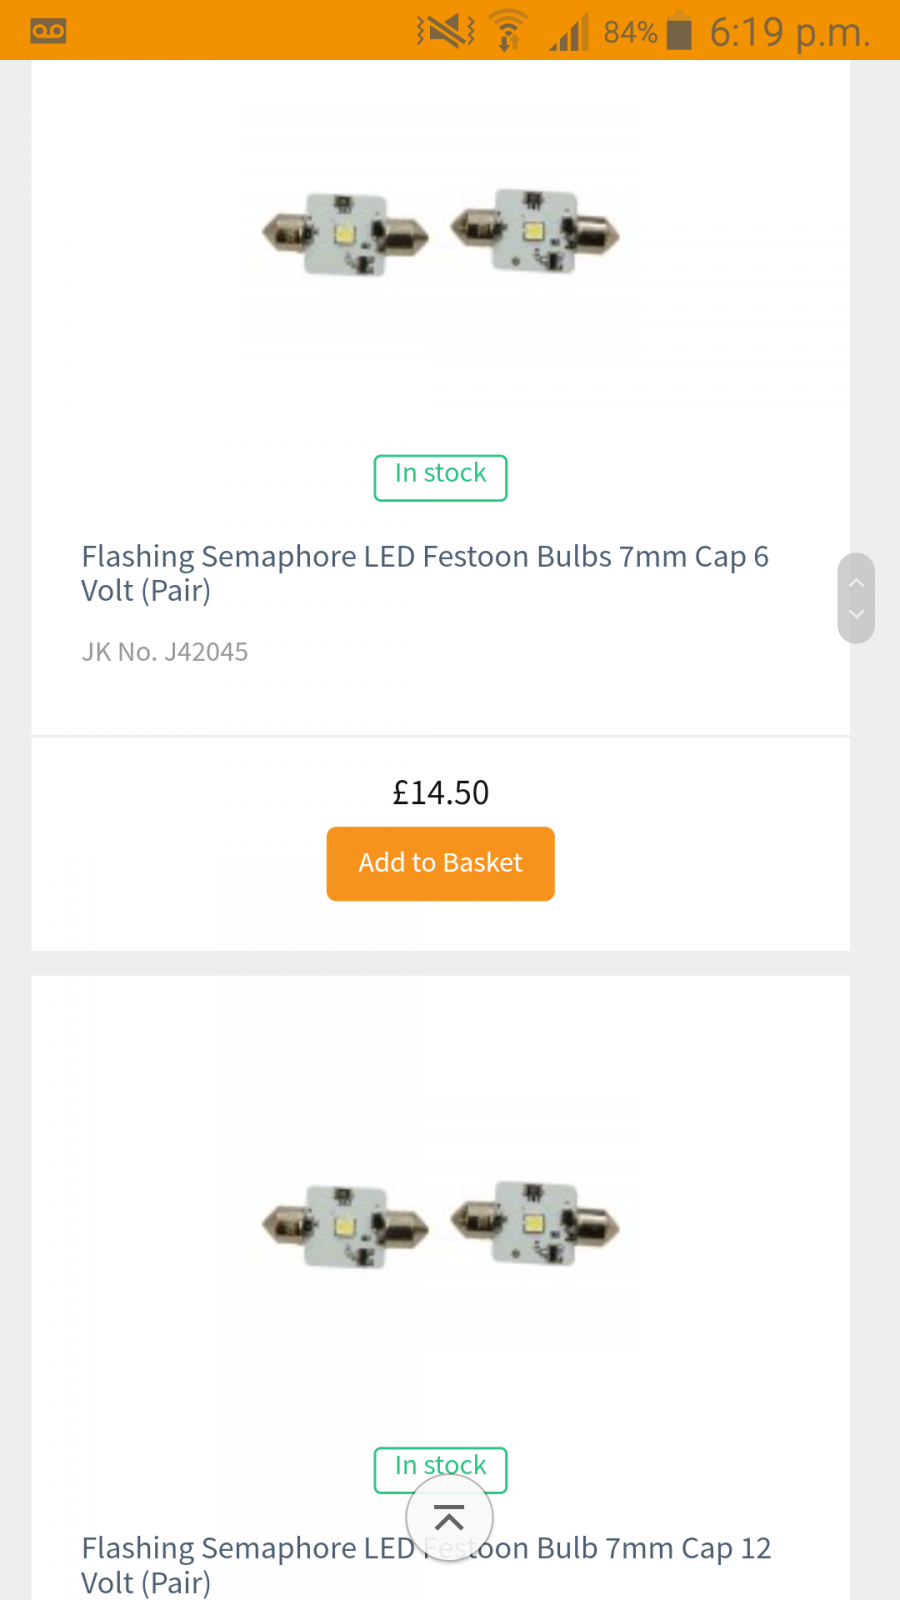The height and width of the screenshot is (1600, 900).
Task: Tap the 6:19 p.m. clock
Action: click(789, 32)
